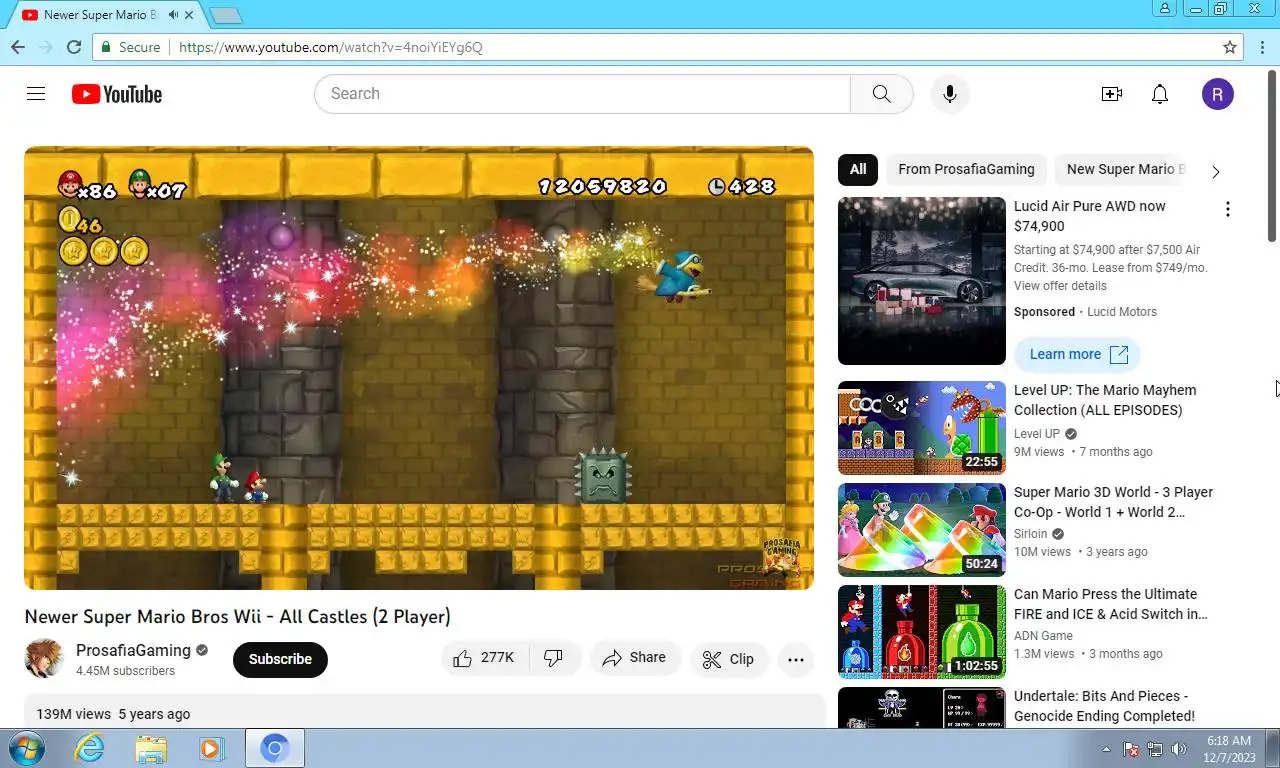Go back with browser back arrow
Image resolution: width=1280 pixels, height=768 pixels.
click(x=18, y=47)
